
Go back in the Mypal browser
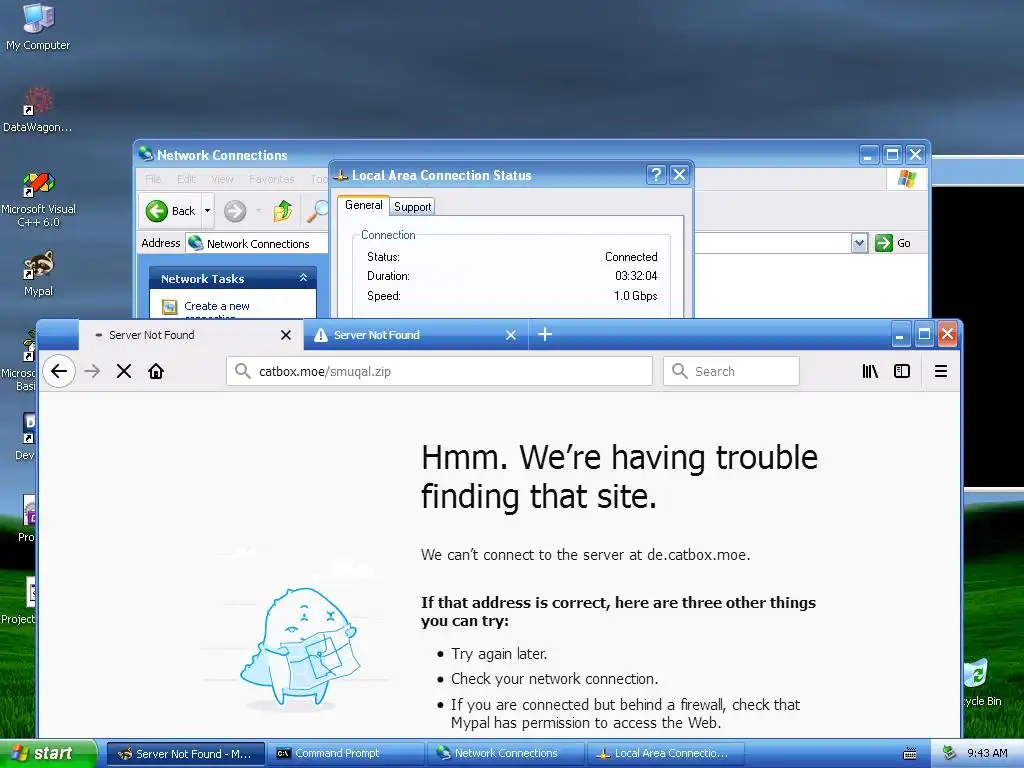[59, 371]
